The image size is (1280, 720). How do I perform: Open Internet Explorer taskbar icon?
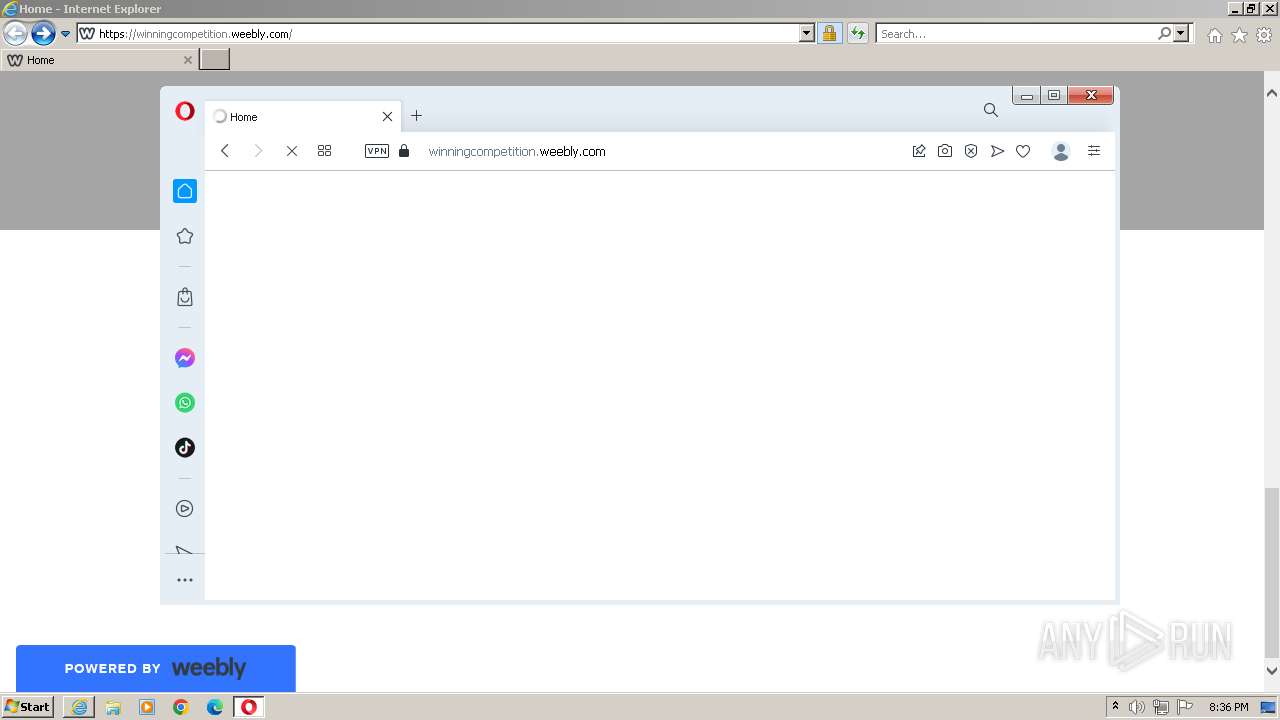click(79, 707)
